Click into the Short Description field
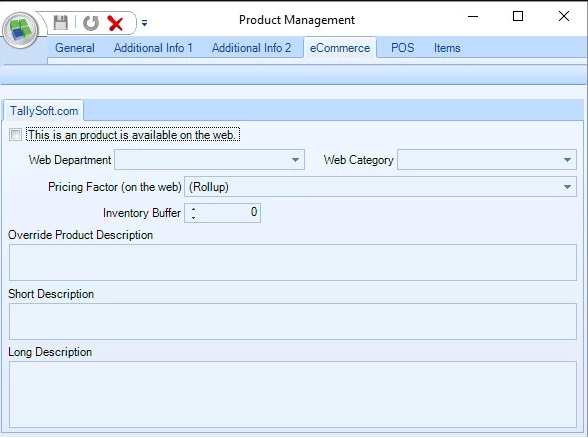The image size is (588, 438). point(292,321)
